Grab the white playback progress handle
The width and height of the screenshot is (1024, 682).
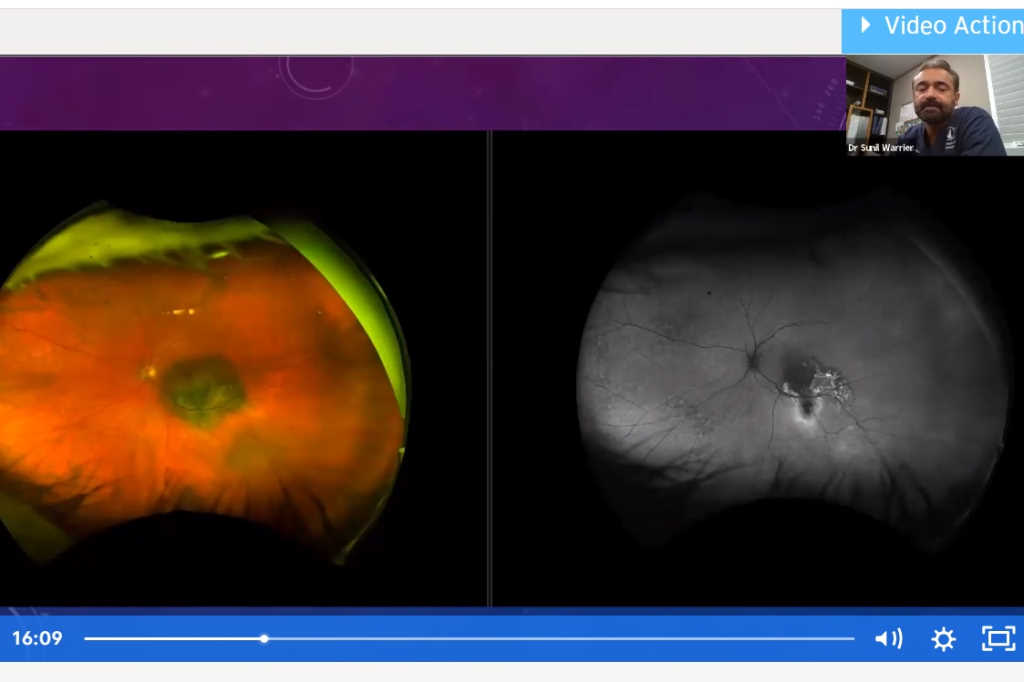pyautogui.click(x=264, y=638)
